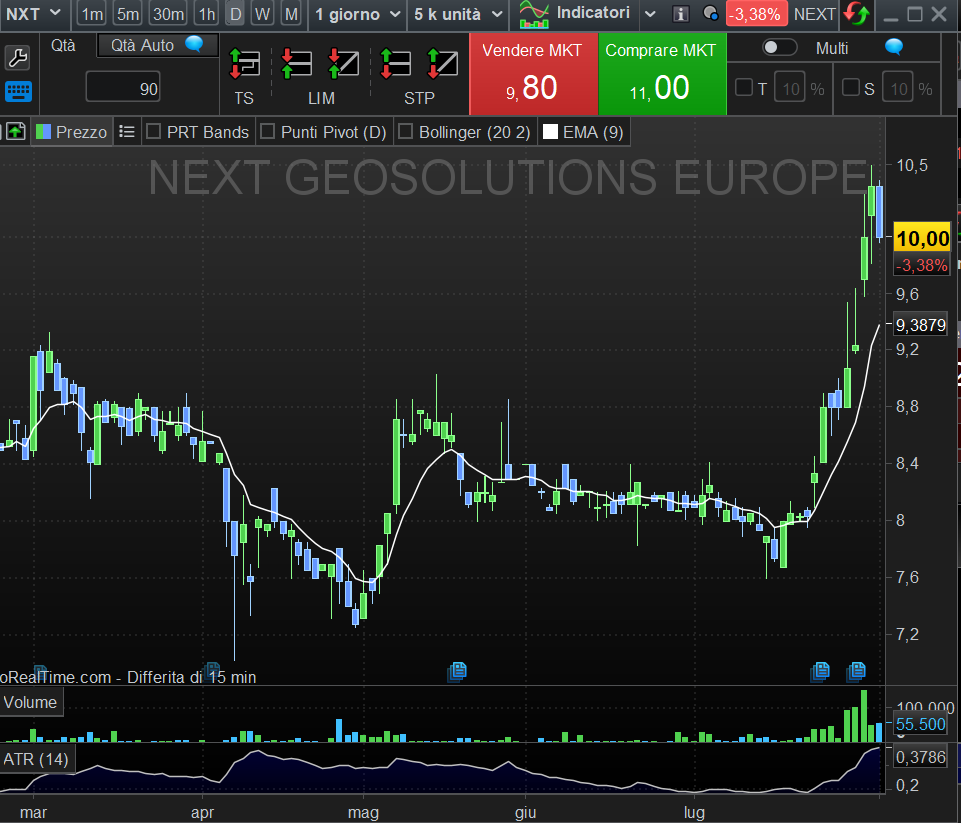Select the 5m timeframe
Screen dimensions: 961x823
(x=128, y=14)
